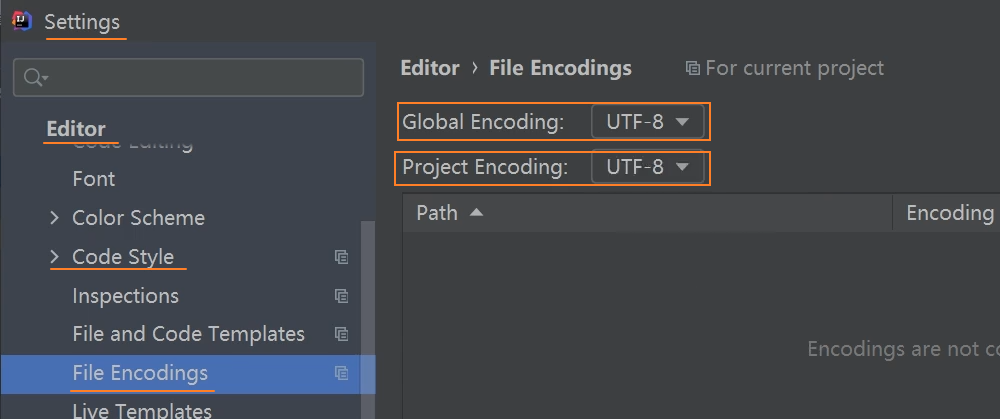The image size is (1000, 419).
Task: Click the Editor breadcrumb link
Action: point(429,68)
